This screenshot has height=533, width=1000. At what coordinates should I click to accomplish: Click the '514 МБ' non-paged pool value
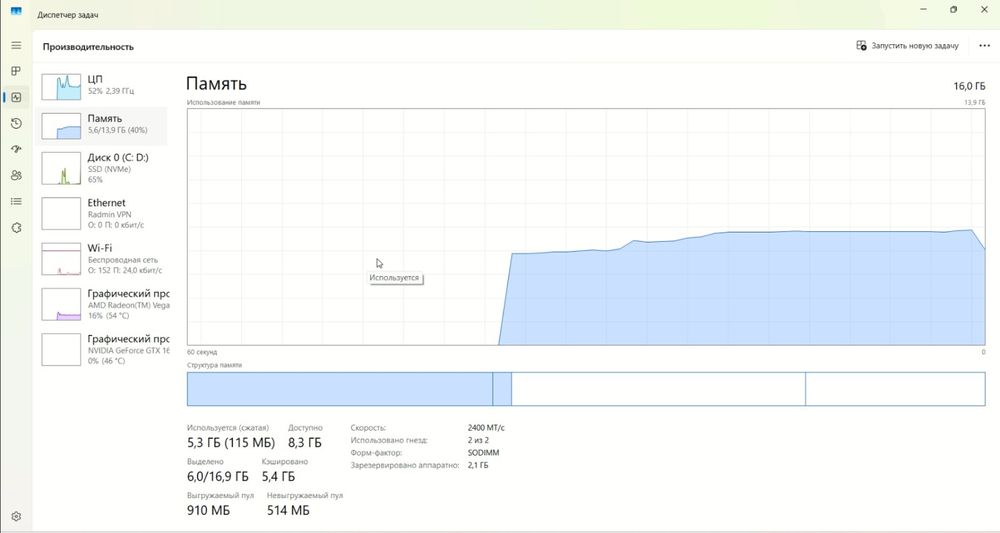pyautogui.click(x=288, y=510)
